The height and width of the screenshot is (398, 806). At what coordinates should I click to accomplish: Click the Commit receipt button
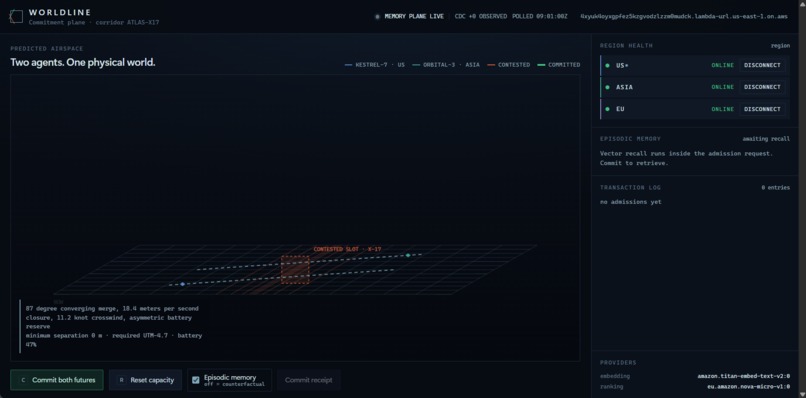pos(308,380)
